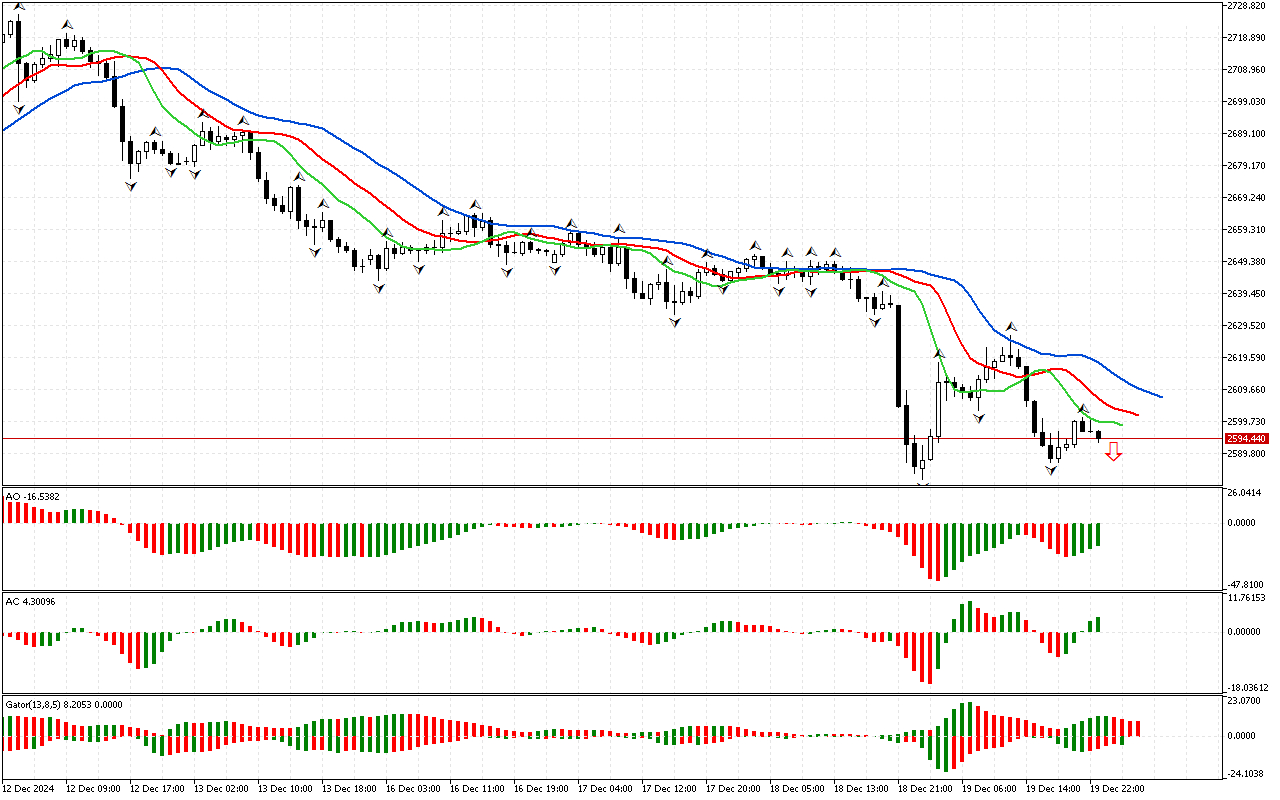Select the -18.03612 value on AC scale
Screen dimensions: 1280x800
click(1248, 688)
